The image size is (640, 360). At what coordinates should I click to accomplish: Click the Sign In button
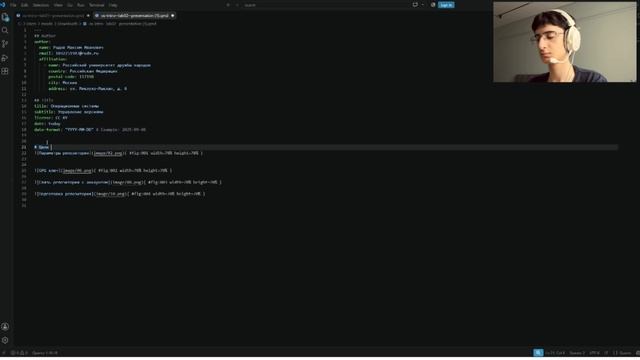446,5
